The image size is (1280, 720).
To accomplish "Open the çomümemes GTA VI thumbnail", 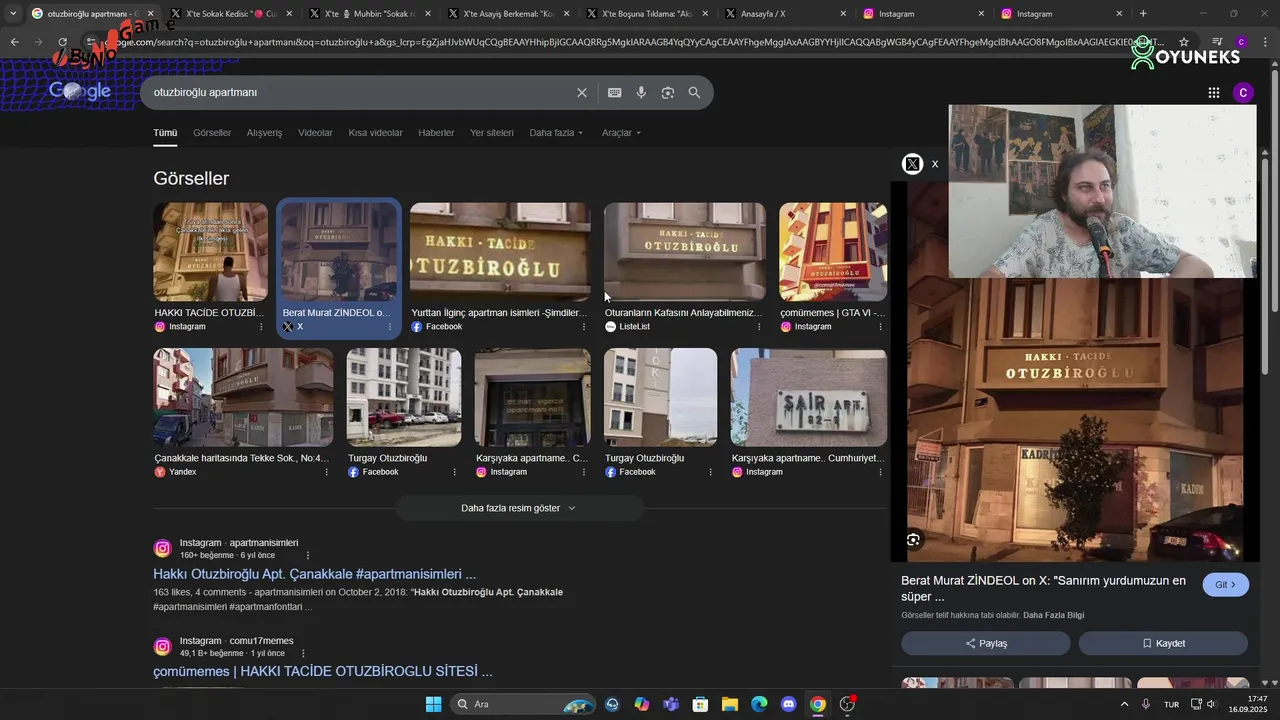I will click(x=832, y=252).
